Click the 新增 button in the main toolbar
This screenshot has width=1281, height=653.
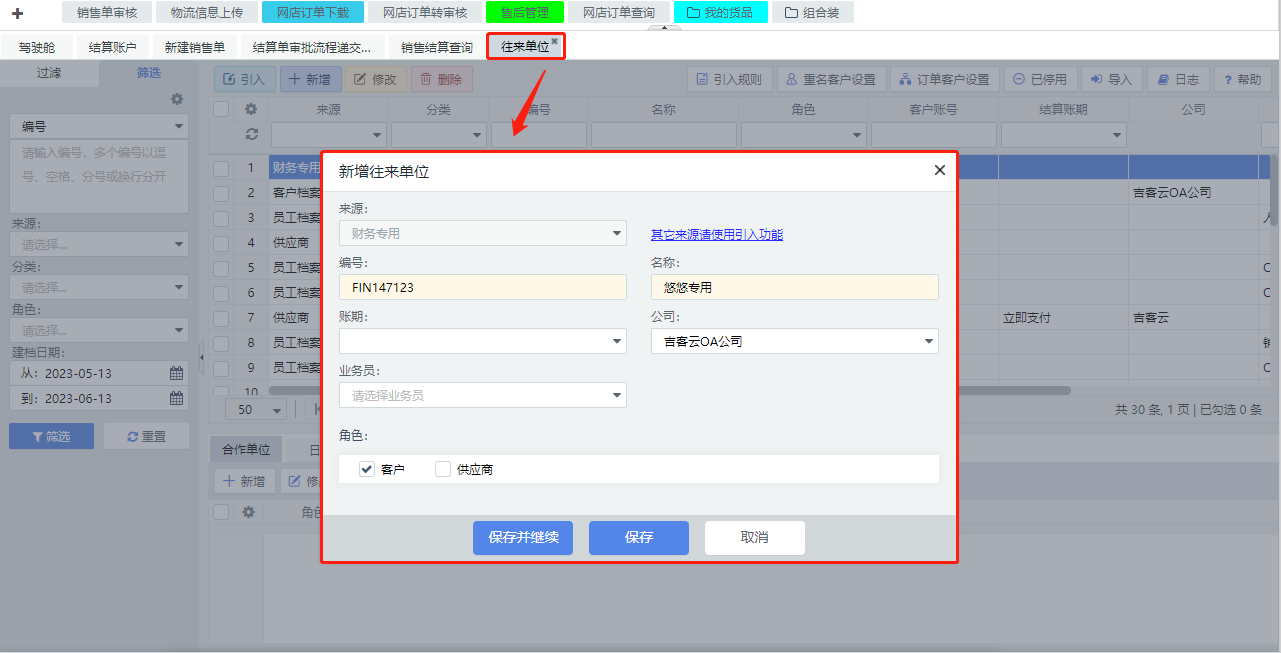[x=311, y=80]
